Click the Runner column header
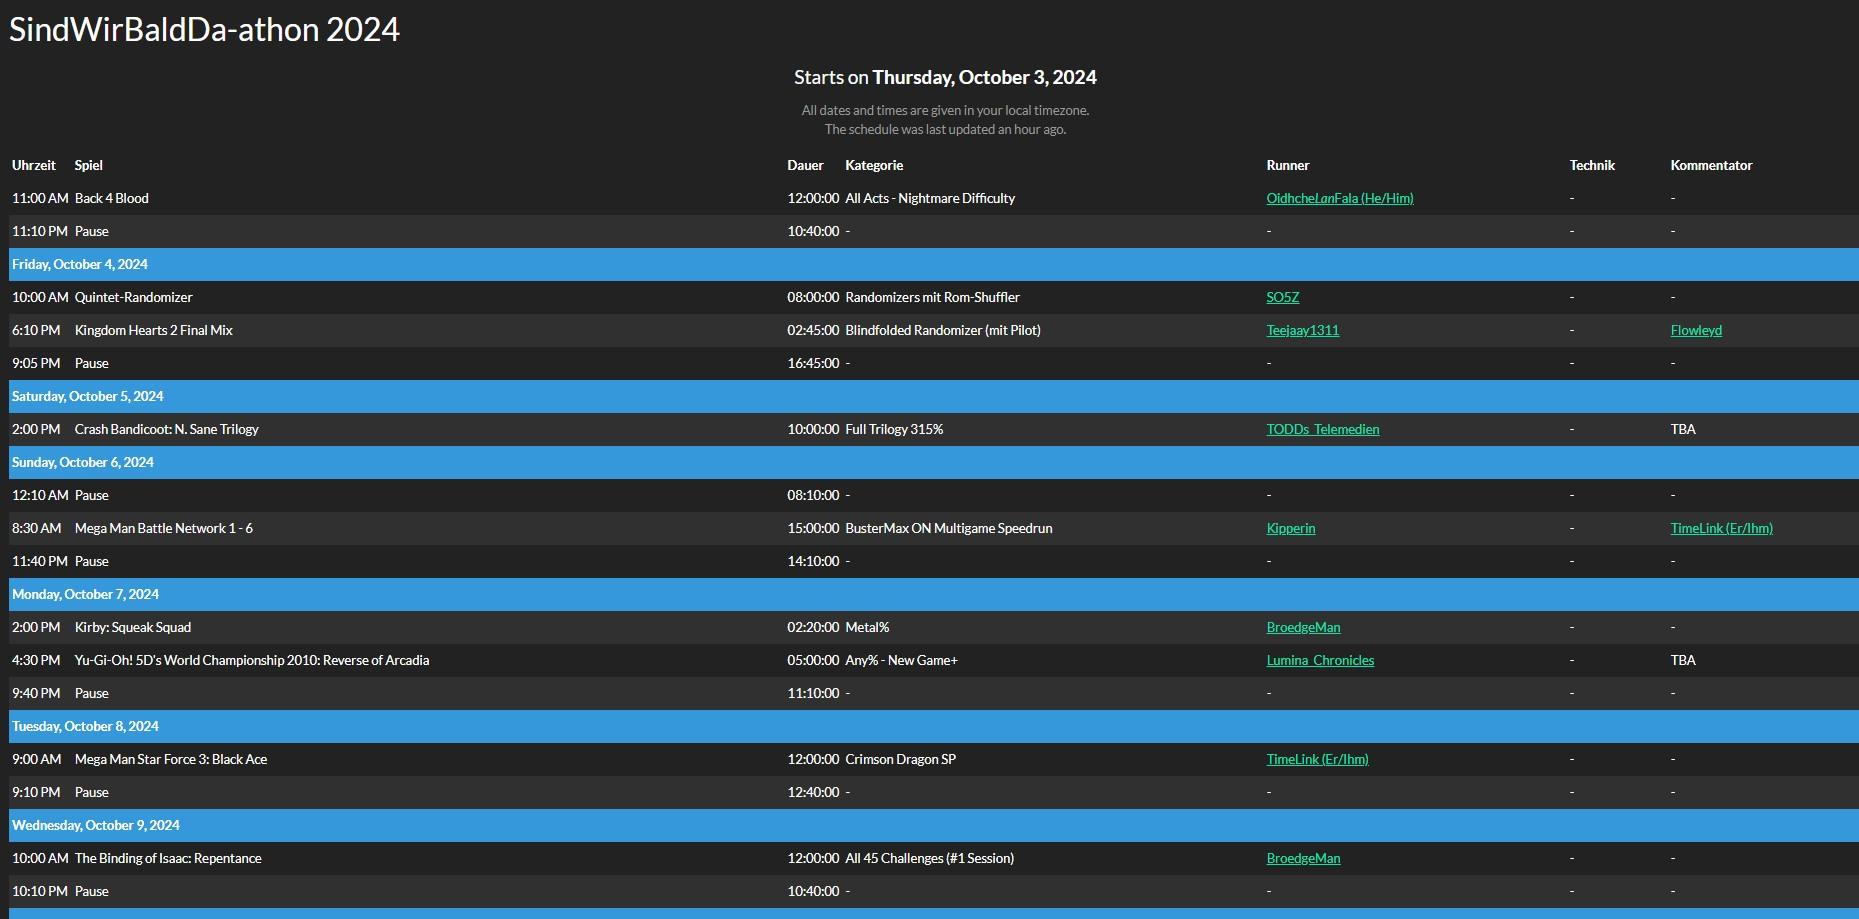This screenshot has height=919, width=1859. coord(1287,165)
